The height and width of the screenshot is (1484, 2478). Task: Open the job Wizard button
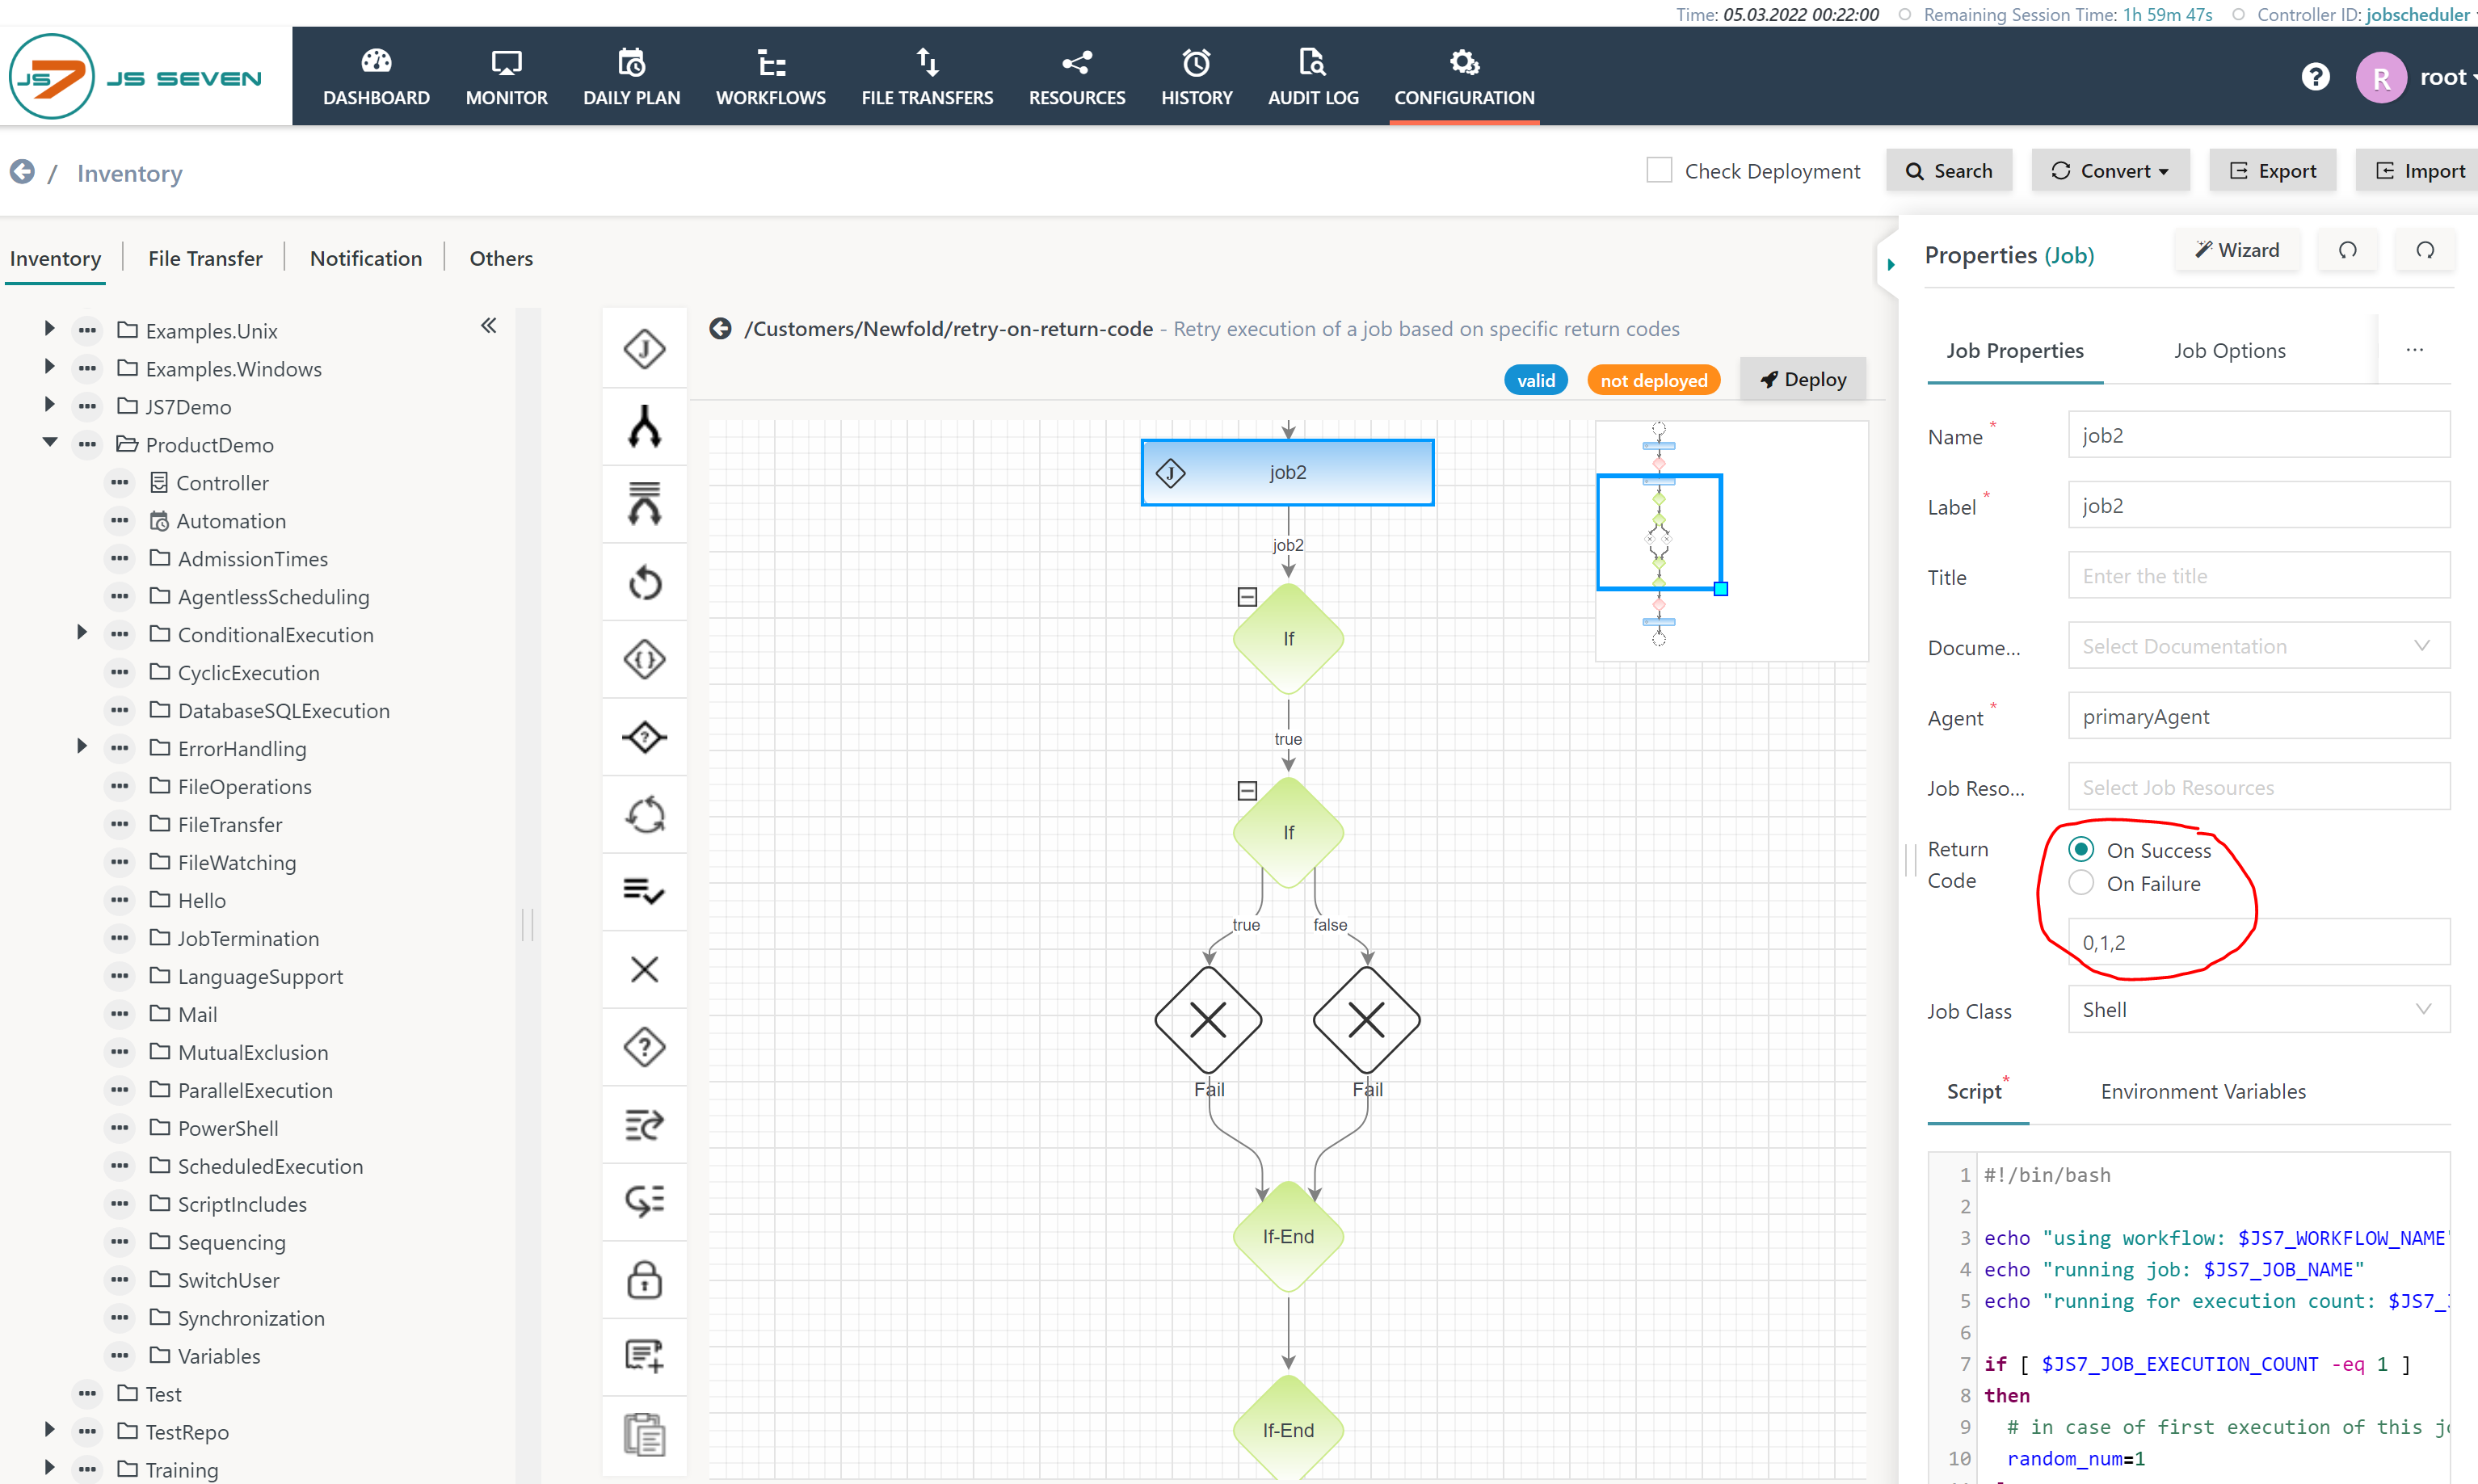[2237, 250]
